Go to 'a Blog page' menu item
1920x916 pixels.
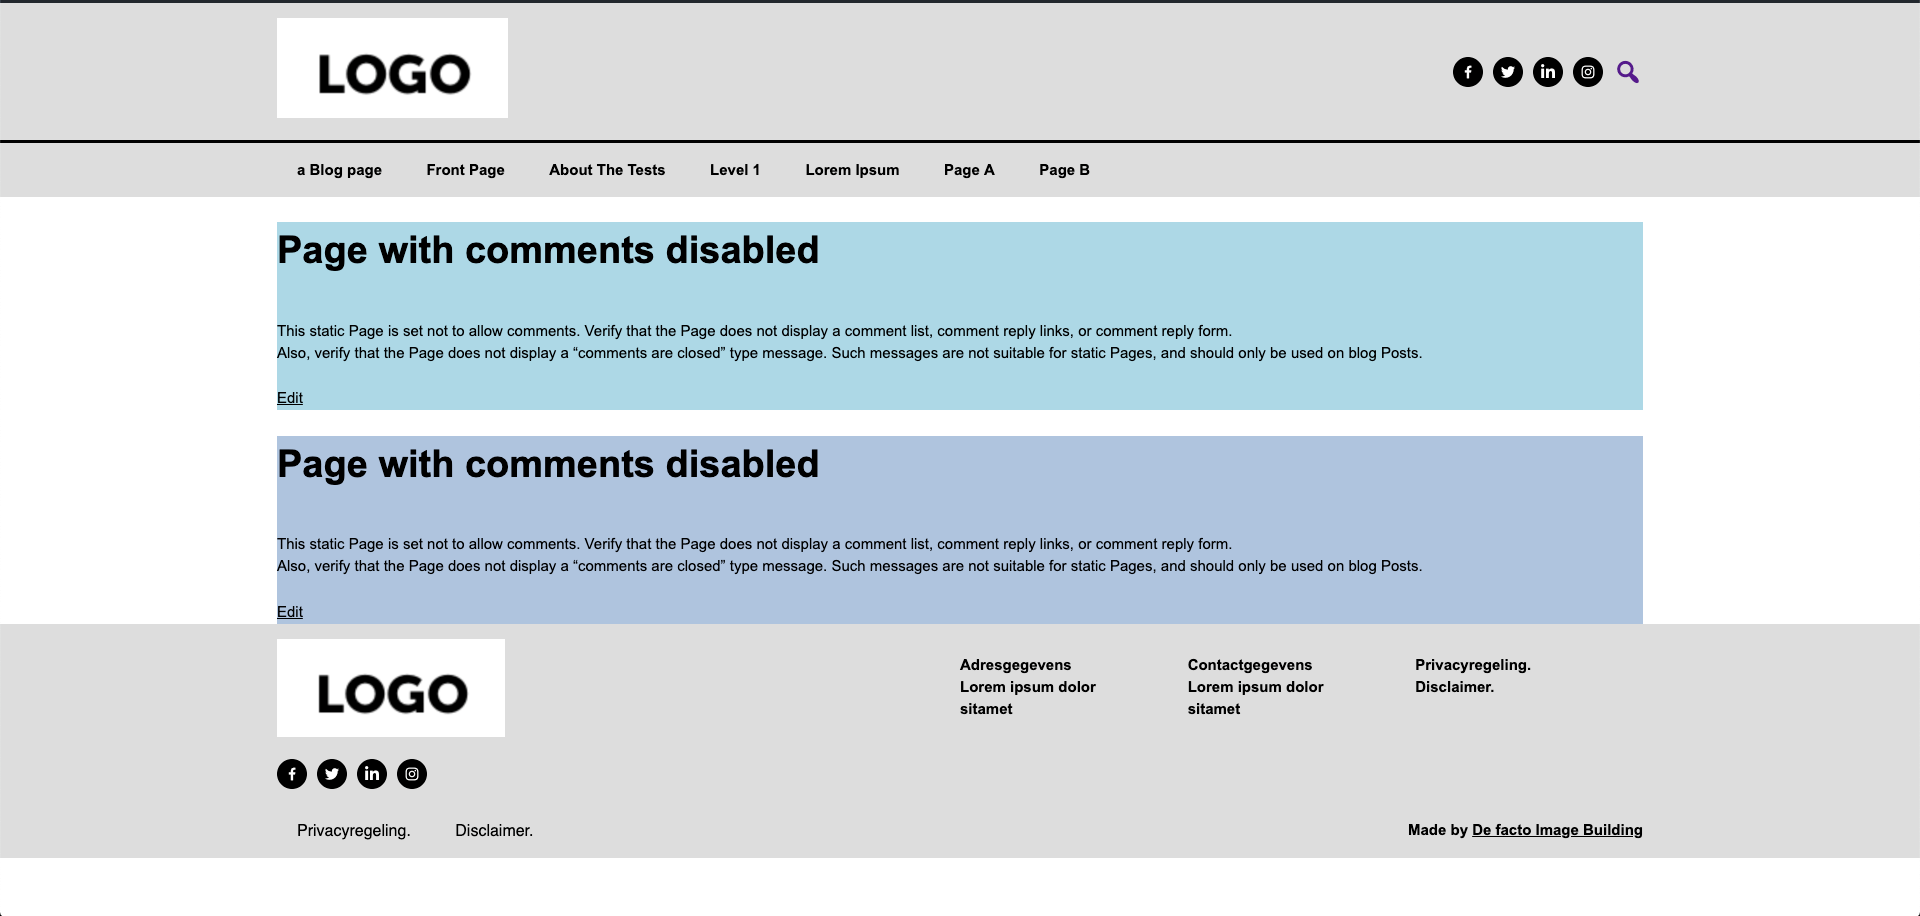(x=339, y=170)
